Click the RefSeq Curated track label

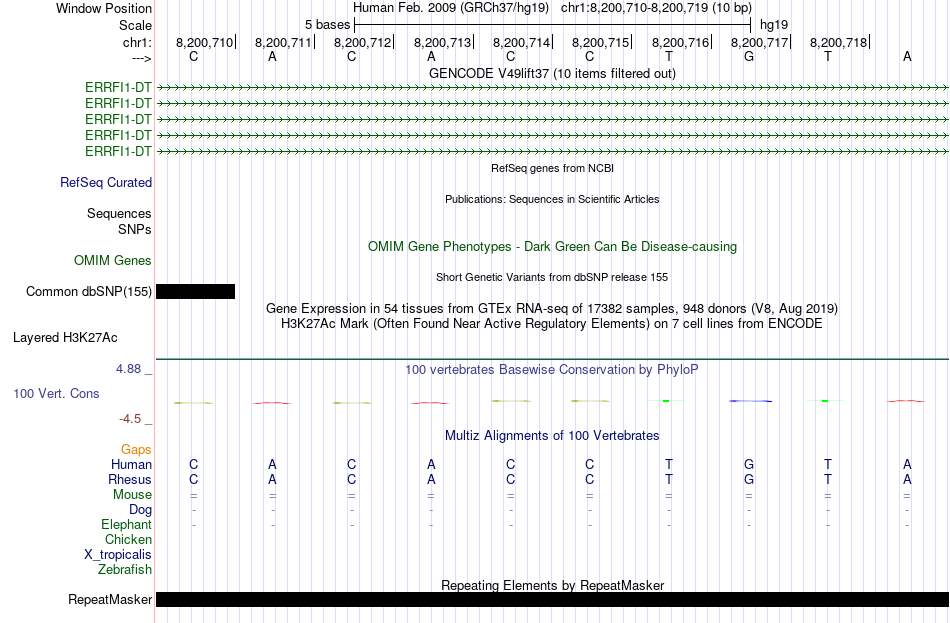click(106, 182)
